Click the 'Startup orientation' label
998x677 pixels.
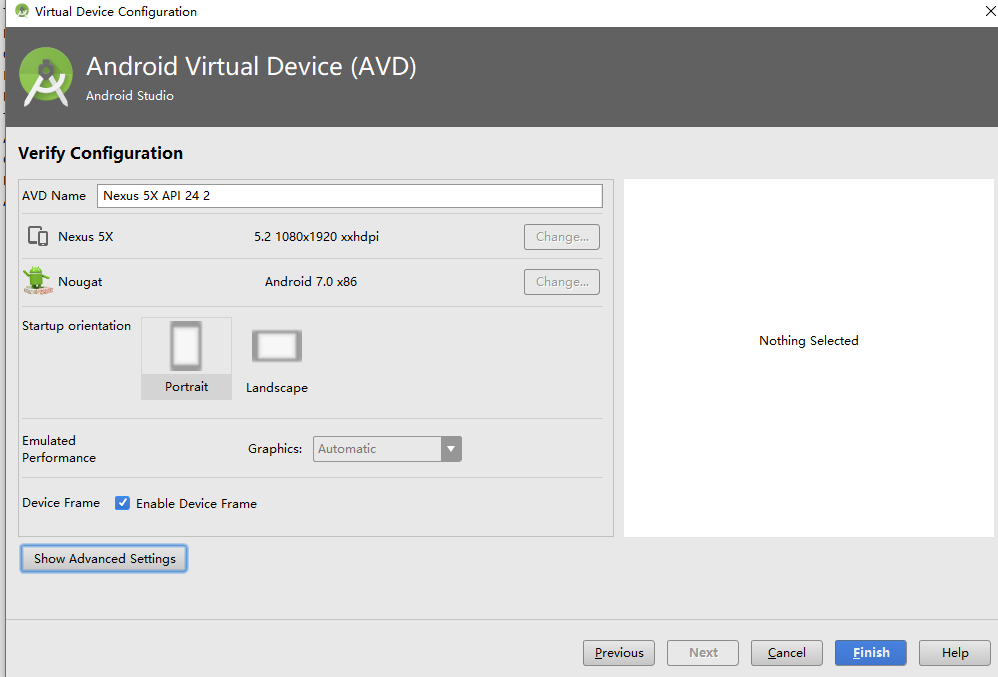pos(76,326)
